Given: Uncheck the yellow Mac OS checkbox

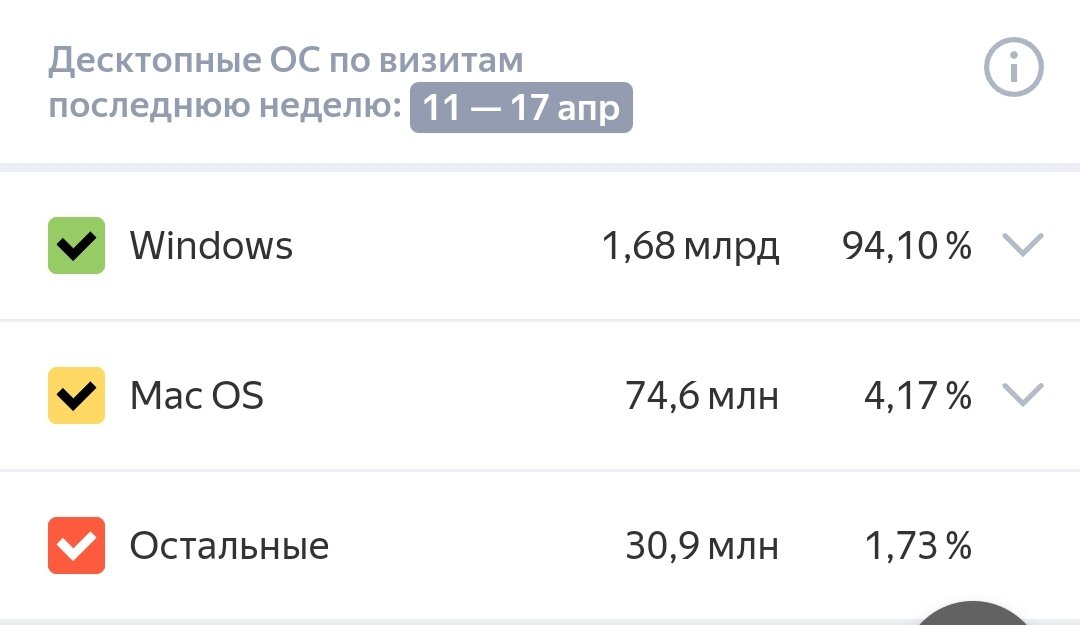Looking at the screenshot, I should (77, 396).
